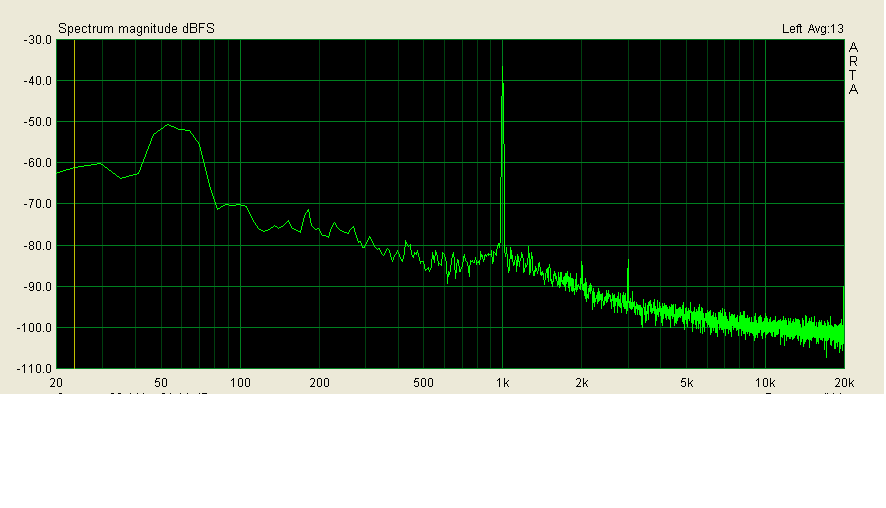Click the 20k x-axis label
The image size is (886, 508).
[844, 383]
